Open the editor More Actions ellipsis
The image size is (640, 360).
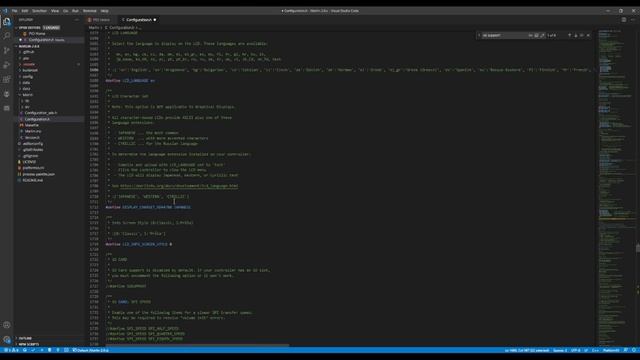point(633,20)
